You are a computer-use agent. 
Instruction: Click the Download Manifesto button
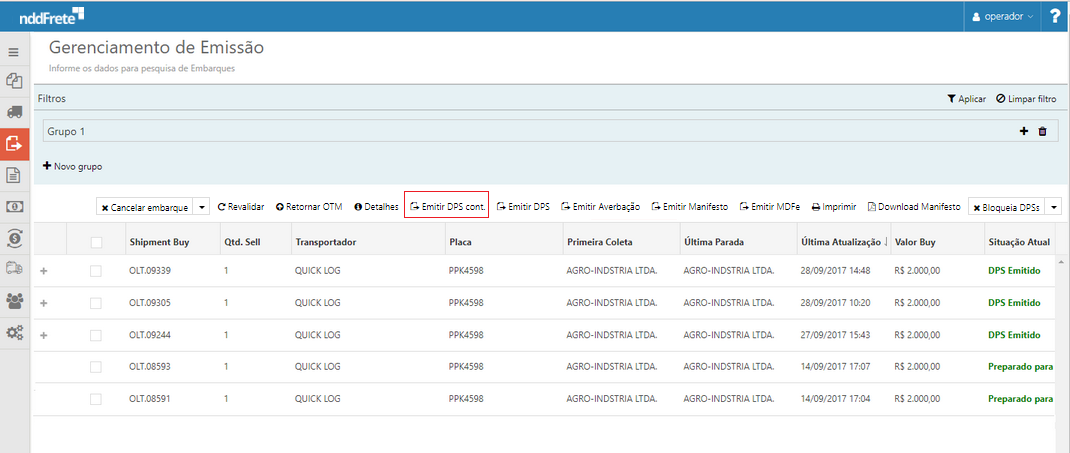(x=914, y=207)
